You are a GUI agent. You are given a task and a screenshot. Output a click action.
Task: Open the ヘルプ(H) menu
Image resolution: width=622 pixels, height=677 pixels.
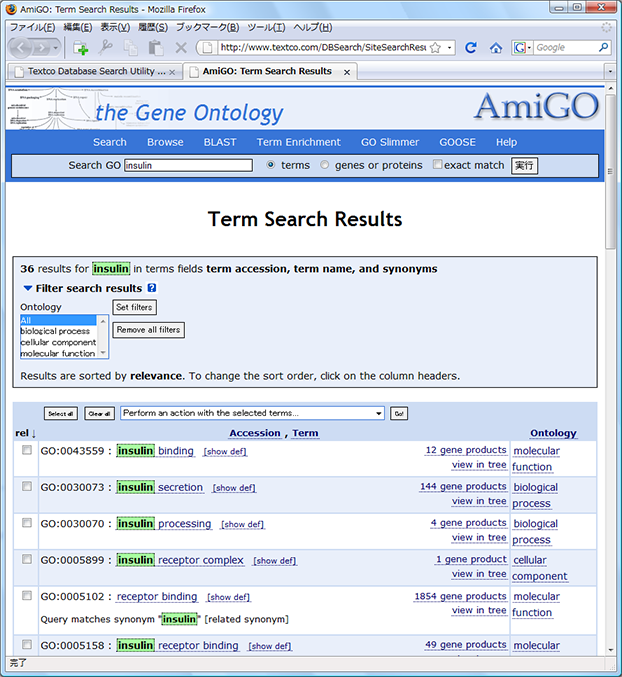tap(313, 27)
